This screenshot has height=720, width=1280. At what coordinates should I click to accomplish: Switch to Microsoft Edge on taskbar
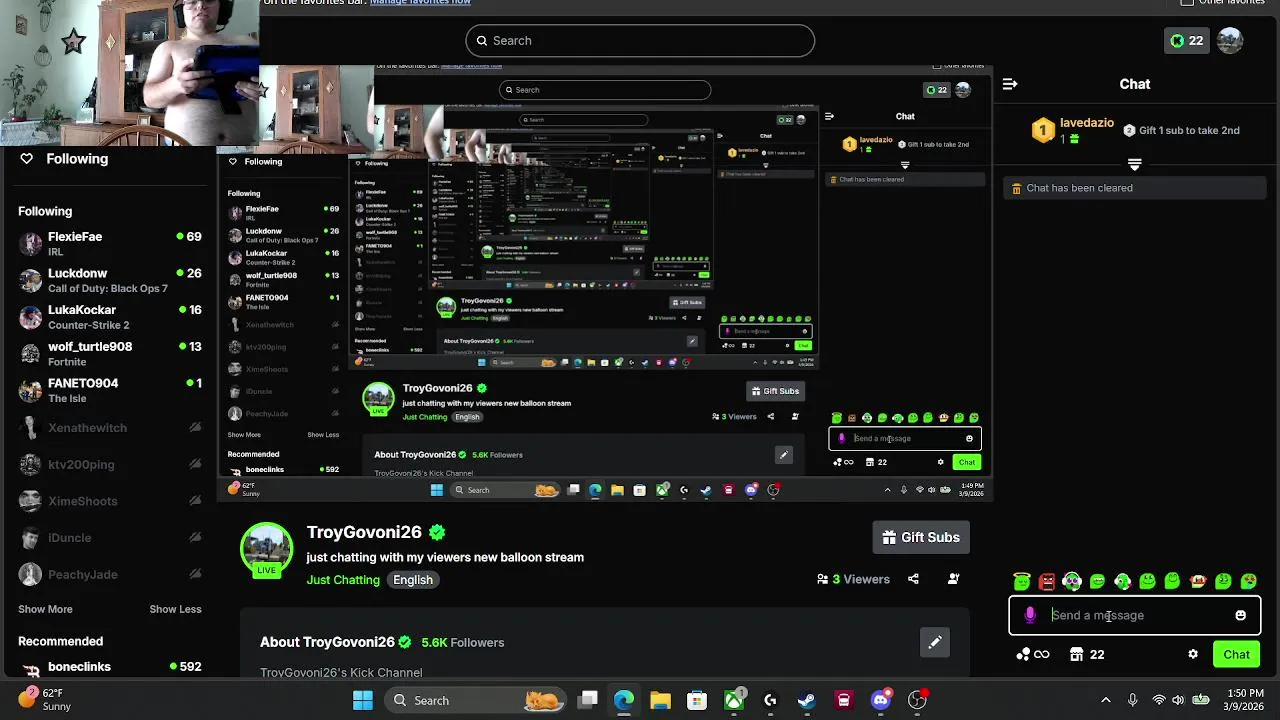pos(624,700)
